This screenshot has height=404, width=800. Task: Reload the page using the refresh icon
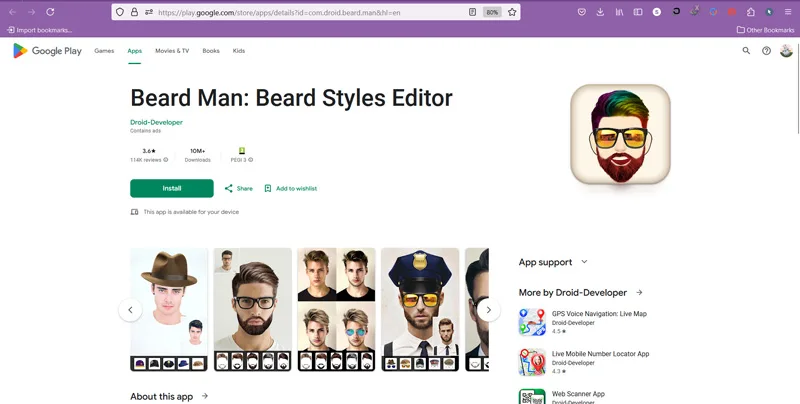coord(50,12)
